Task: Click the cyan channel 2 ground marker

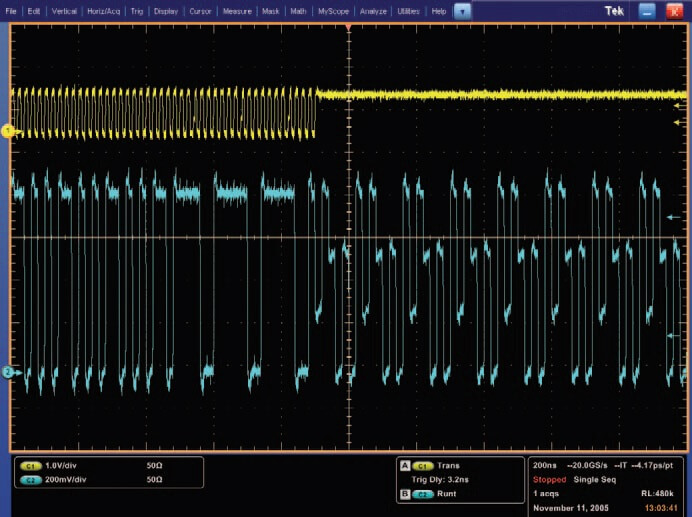Action: (7, 372)
